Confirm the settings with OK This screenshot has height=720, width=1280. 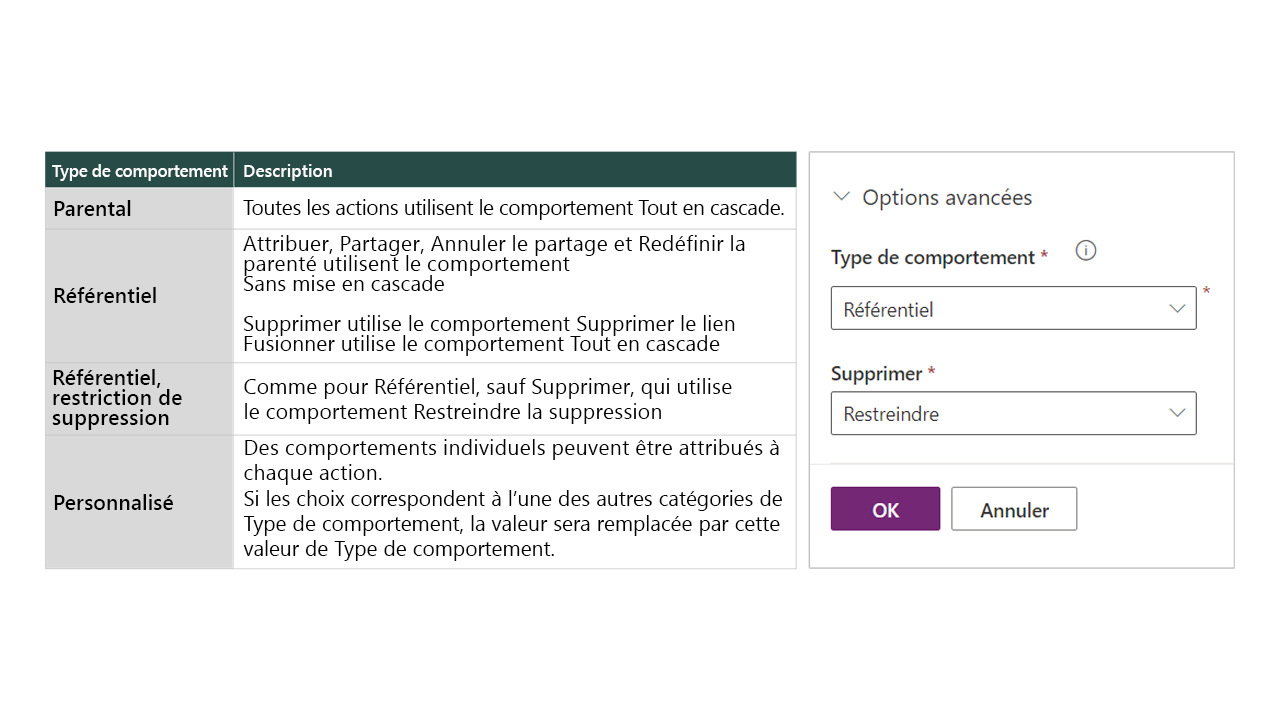[x=885, y=509]
